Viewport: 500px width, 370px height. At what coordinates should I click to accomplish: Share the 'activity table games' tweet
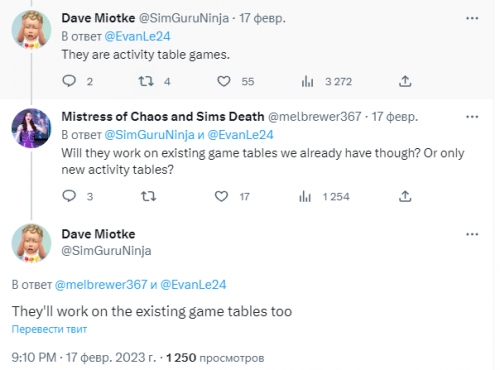coord(405,81)
